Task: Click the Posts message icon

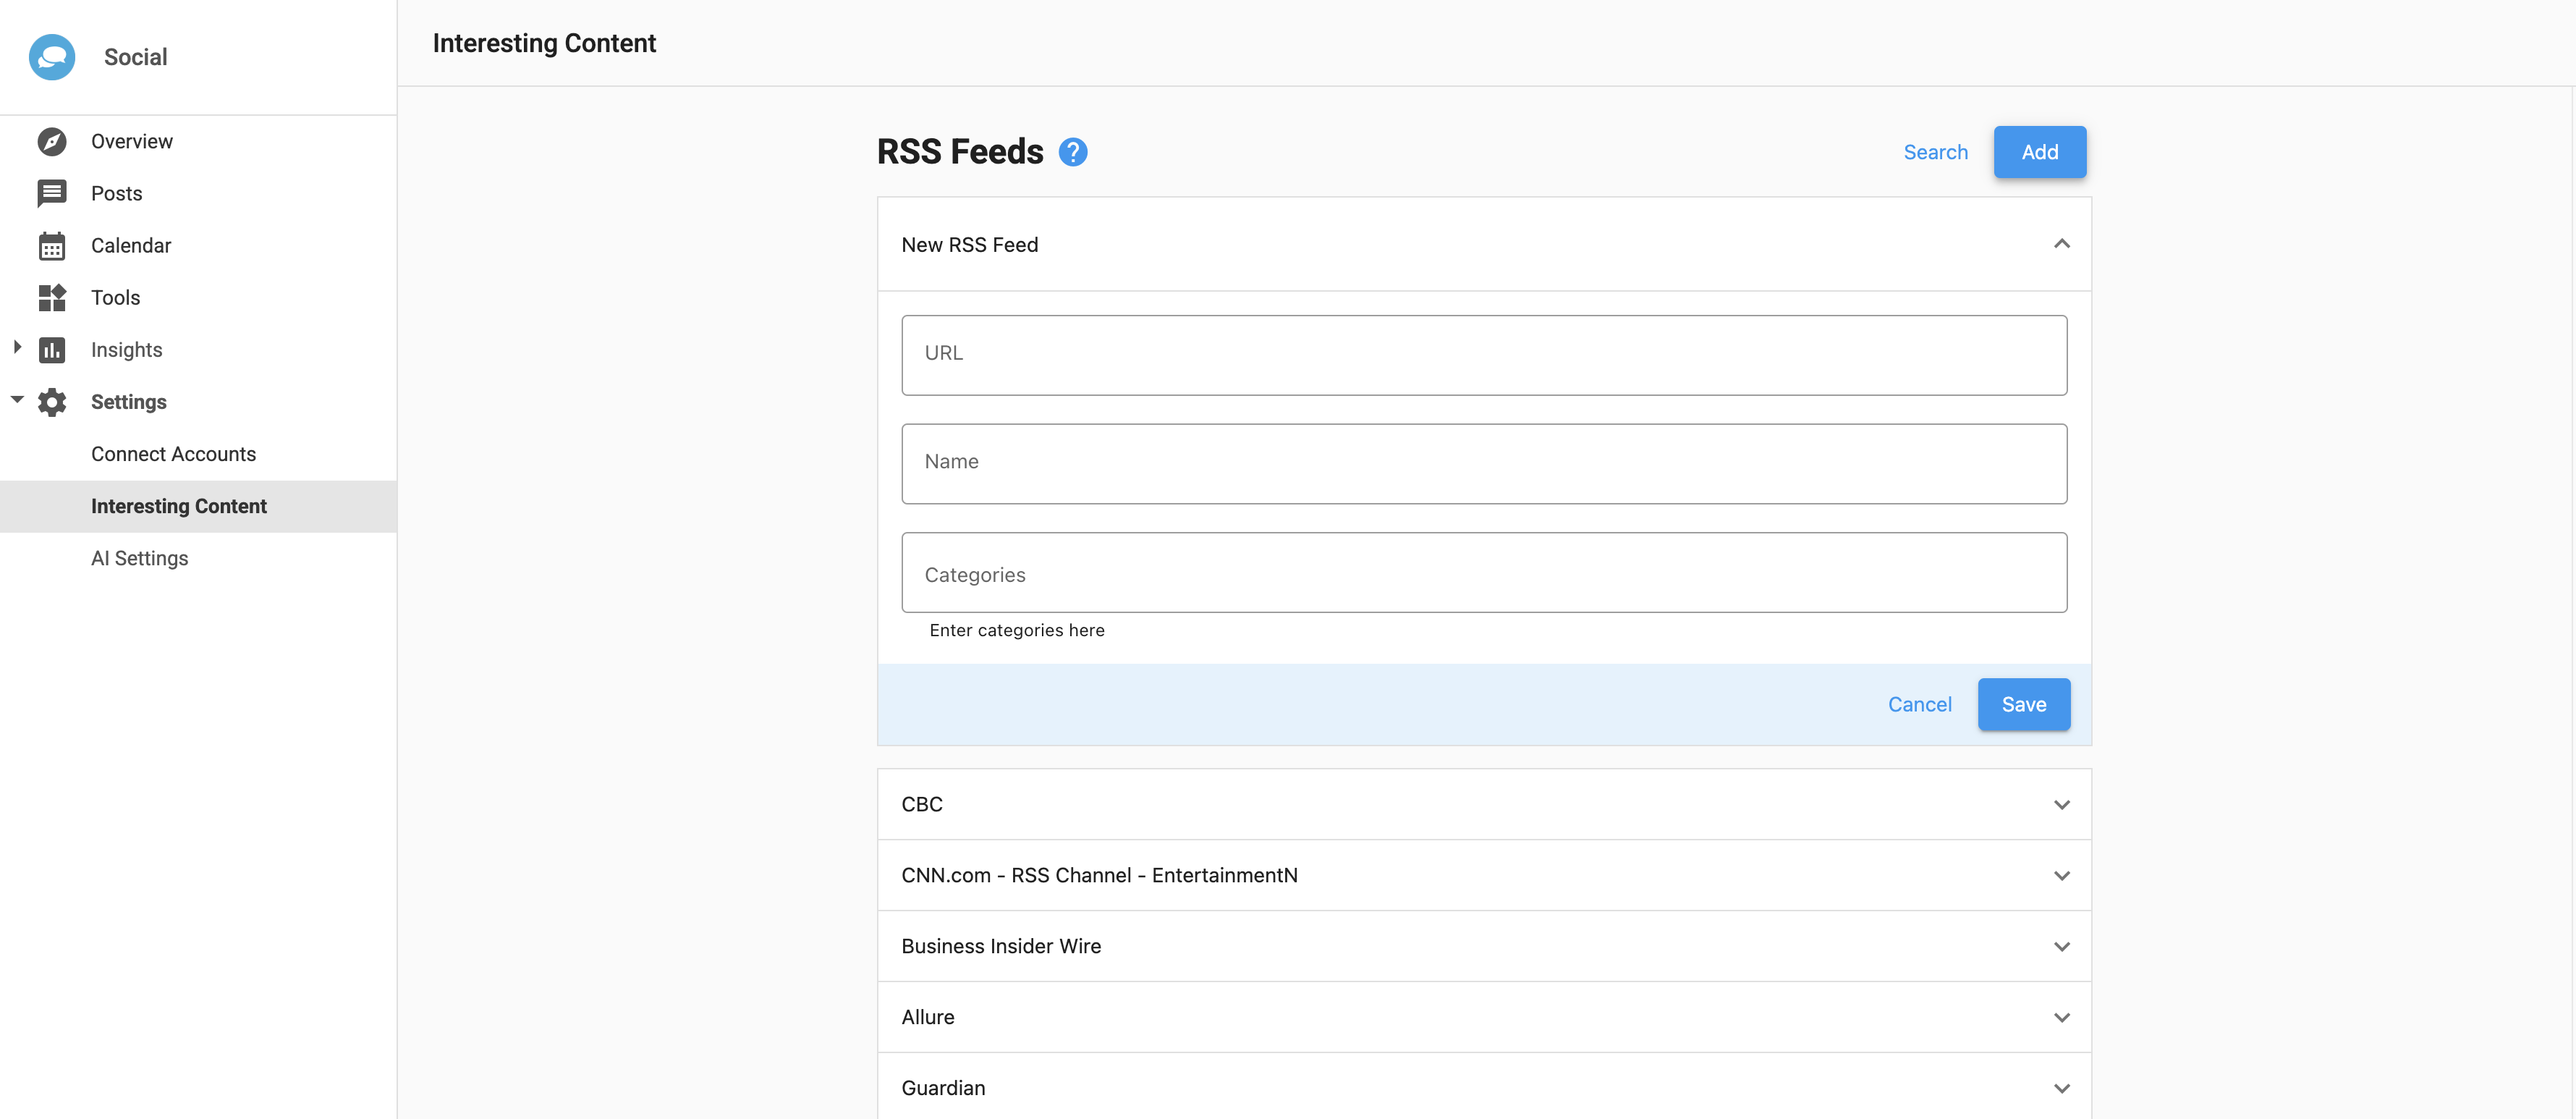Action: pos(52,193)
